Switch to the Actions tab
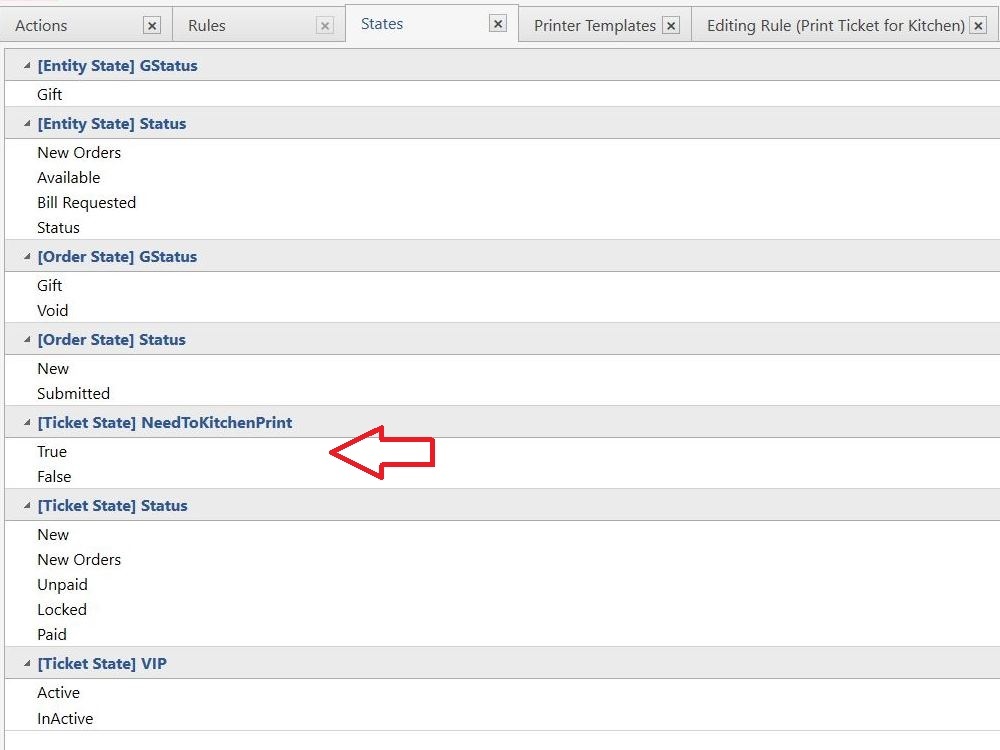 pos(42,26)
